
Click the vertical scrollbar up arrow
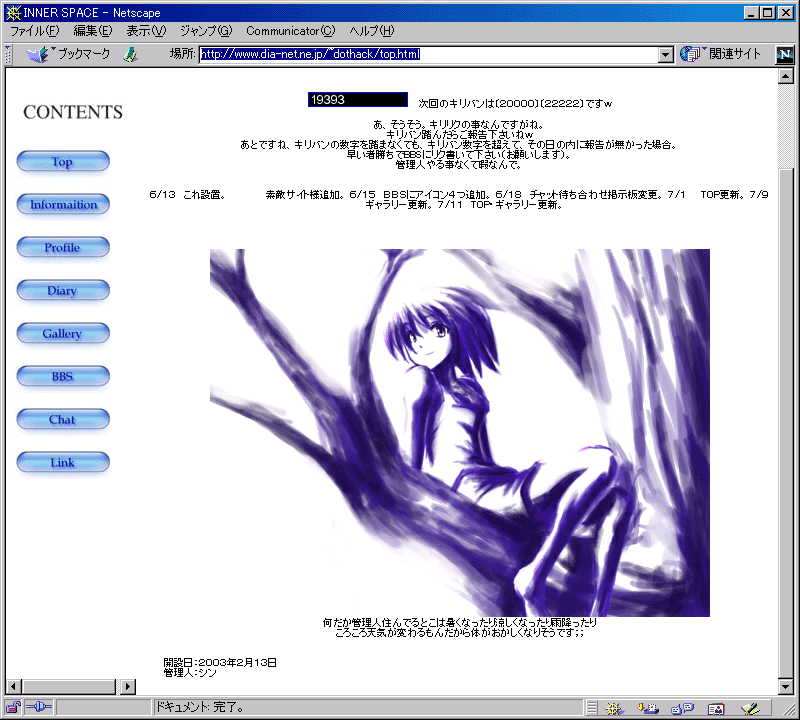coord(786,77)
